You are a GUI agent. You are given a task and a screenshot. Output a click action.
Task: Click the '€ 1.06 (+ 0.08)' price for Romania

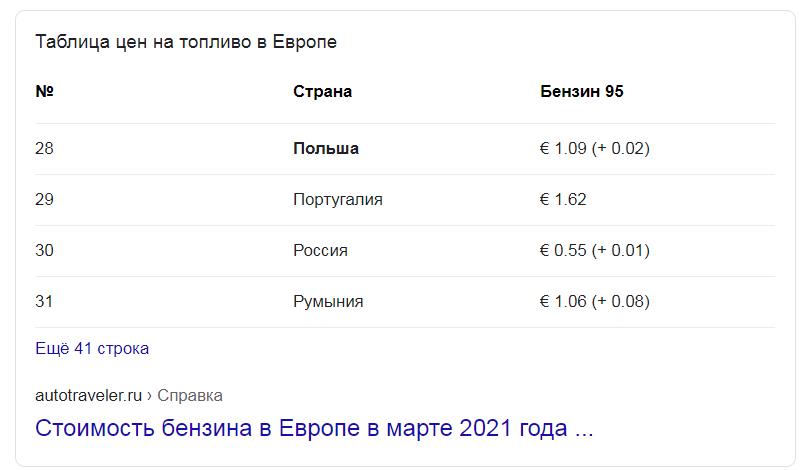[x=595, y=301]
